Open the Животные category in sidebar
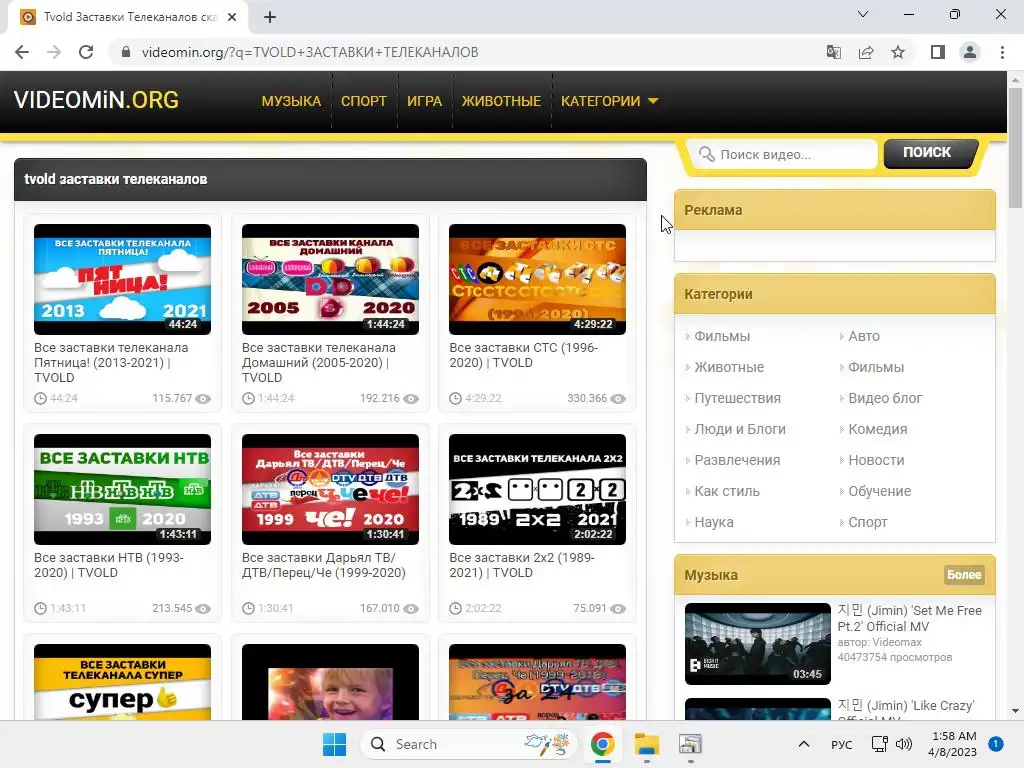Image resolution: width=1024 pixels, height=768 pixels. (729, 367)
